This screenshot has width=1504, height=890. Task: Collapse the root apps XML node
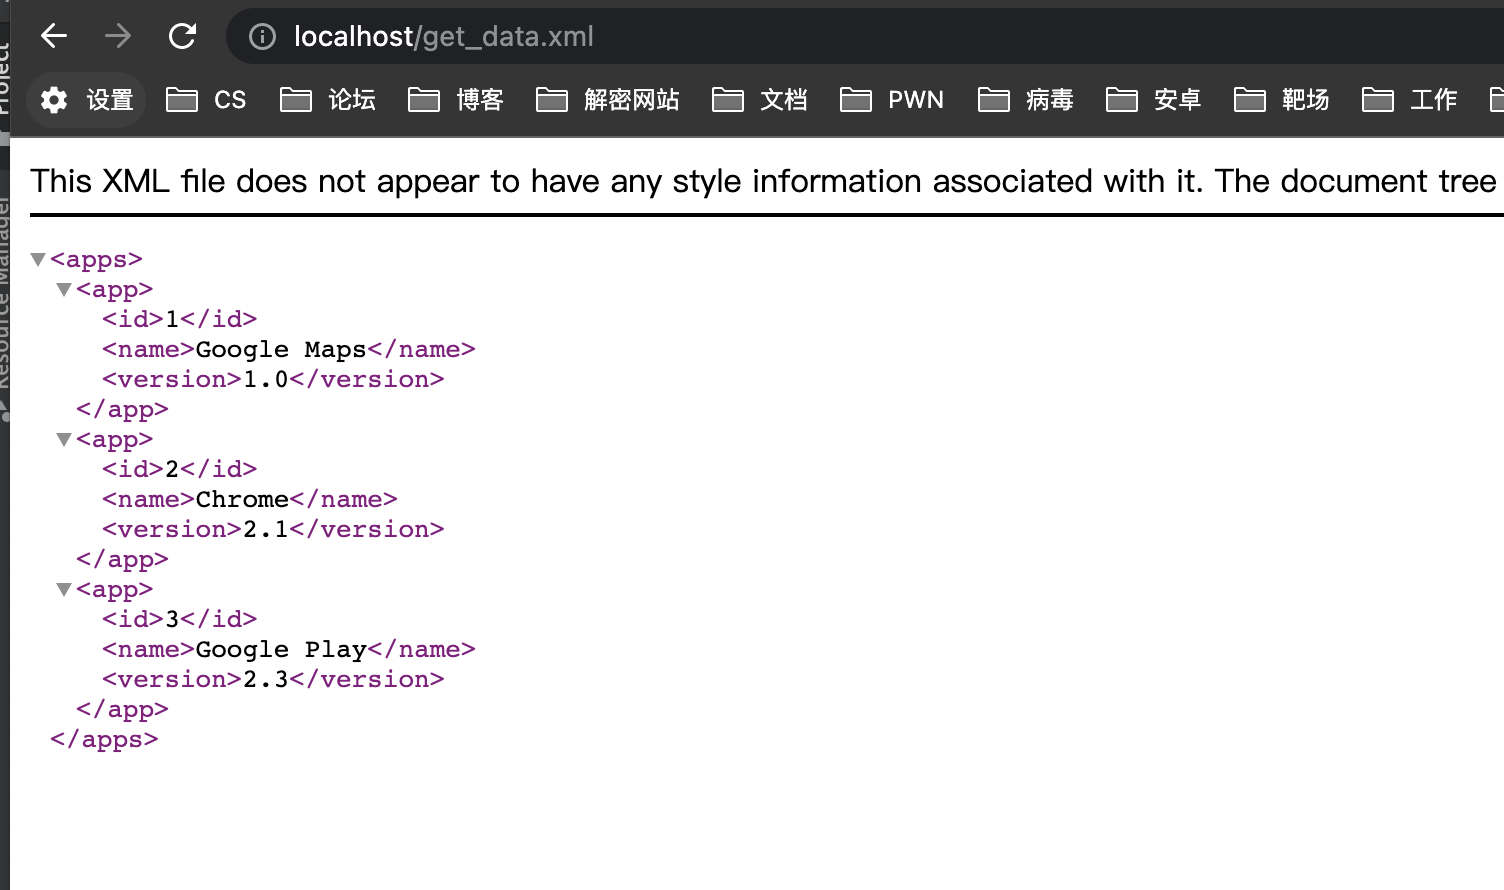pyautogui.click(x=38, y=260)
